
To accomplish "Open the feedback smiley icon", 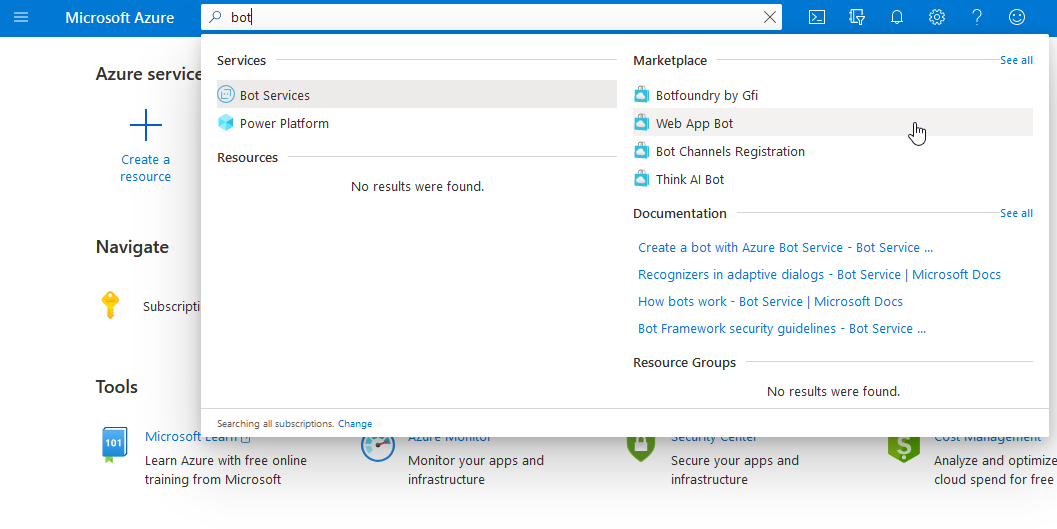I will [1017, 17].
